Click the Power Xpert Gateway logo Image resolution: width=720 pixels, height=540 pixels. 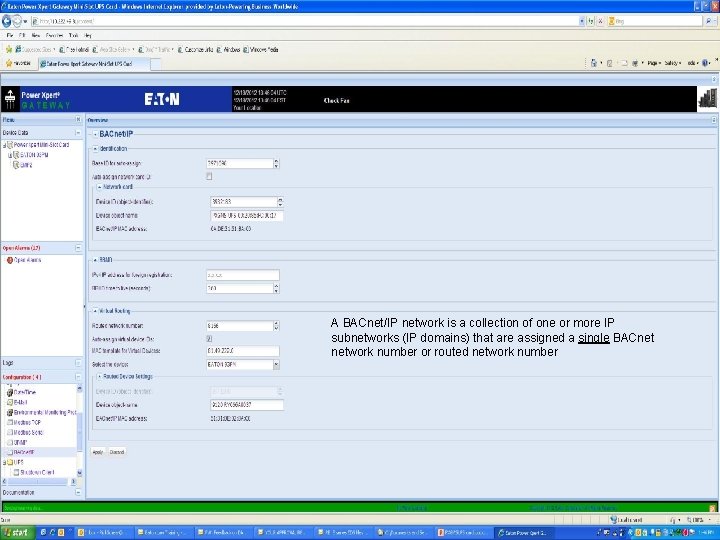[x=37, y=99]
